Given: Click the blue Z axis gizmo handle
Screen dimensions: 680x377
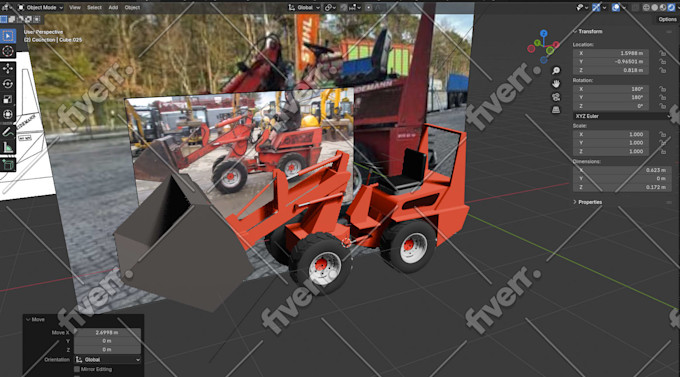Looking at the screenshot, I should (544, 33).
